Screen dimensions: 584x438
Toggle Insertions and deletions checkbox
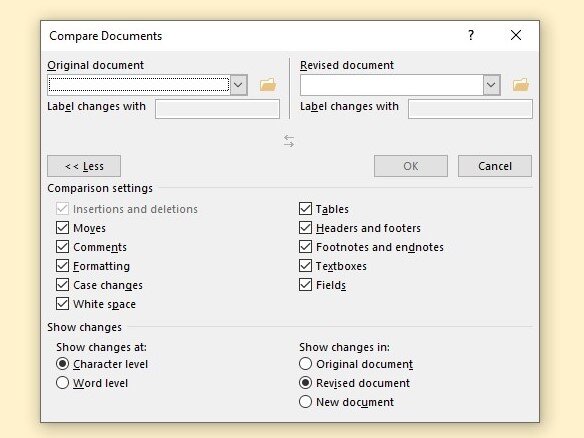point(62,209)
